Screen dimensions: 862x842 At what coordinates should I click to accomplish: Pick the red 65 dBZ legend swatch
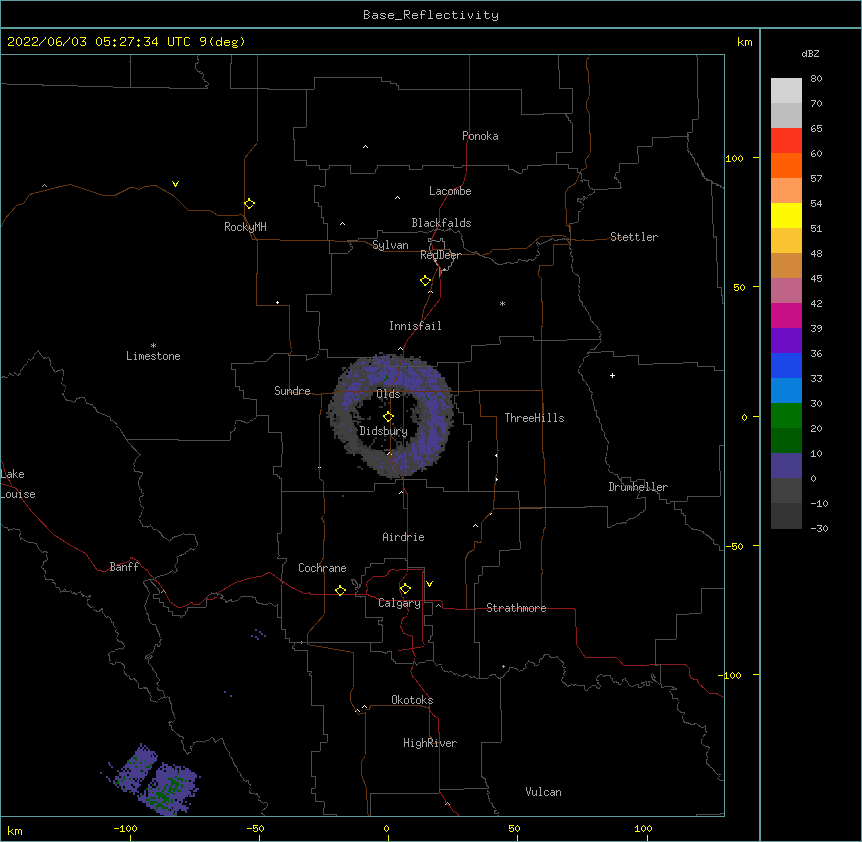pyautogui.click(x=786, y=140)
